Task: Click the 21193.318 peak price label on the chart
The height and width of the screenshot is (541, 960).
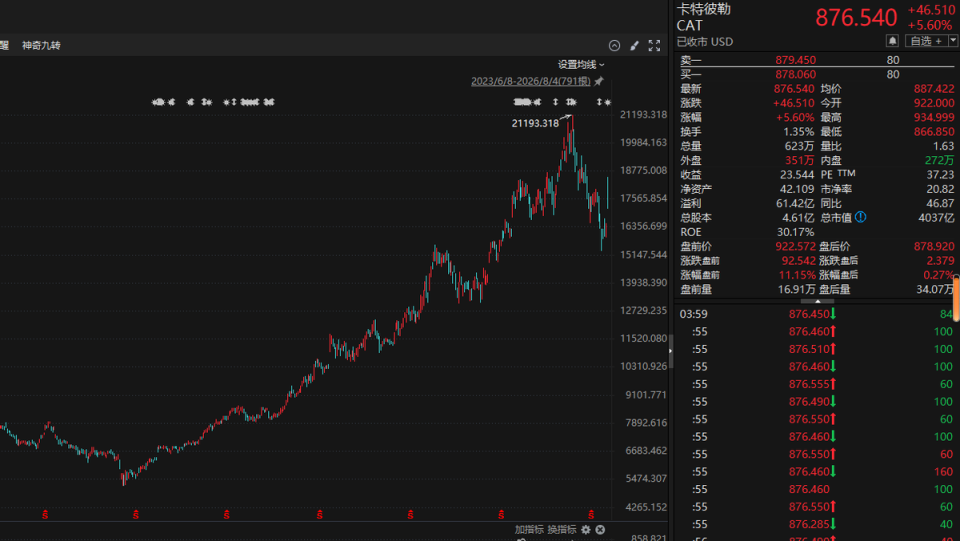Action: (x=535, y=123)
